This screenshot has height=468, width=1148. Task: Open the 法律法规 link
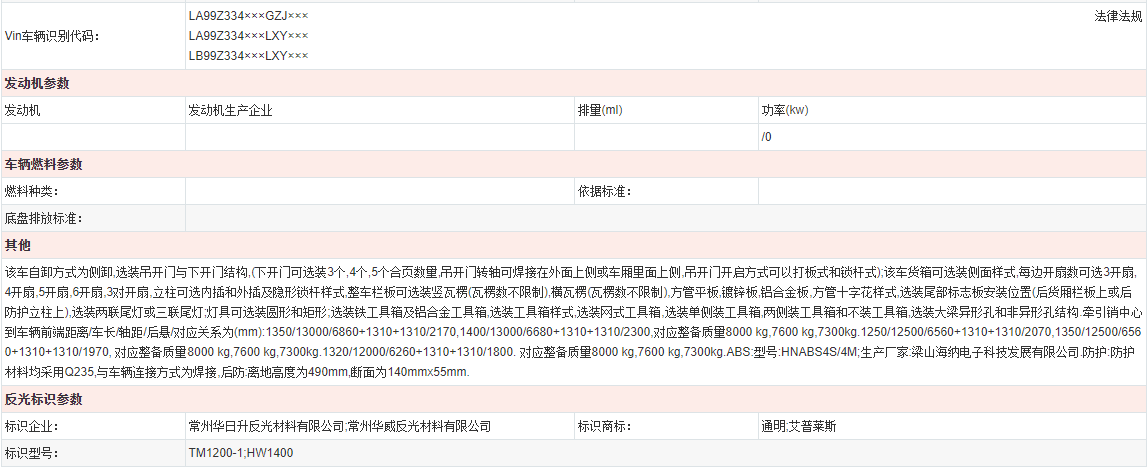1118,16
